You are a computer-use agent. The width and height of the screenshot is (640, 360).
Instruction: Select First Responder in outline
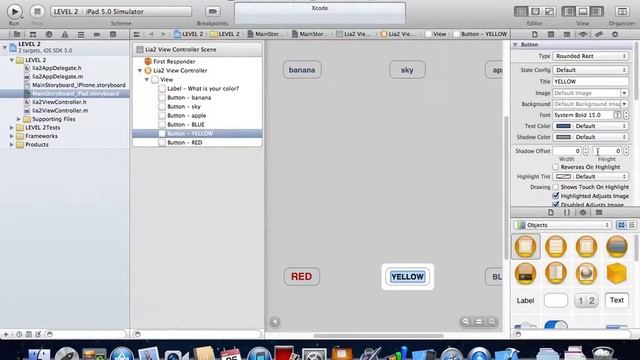tap(174, 62)
